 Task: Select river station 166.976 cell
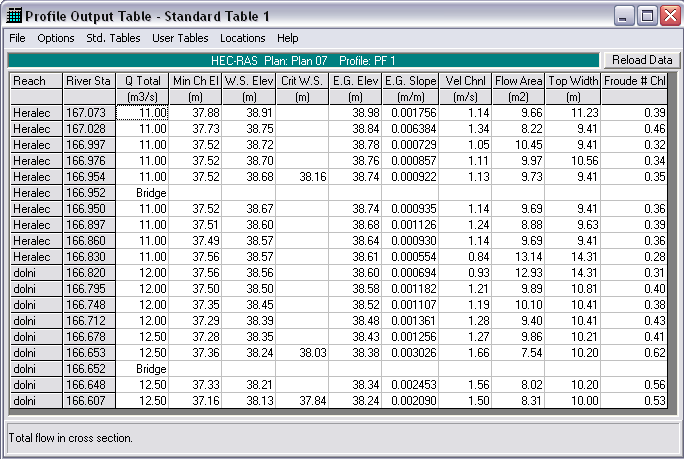tap(89, 161)
